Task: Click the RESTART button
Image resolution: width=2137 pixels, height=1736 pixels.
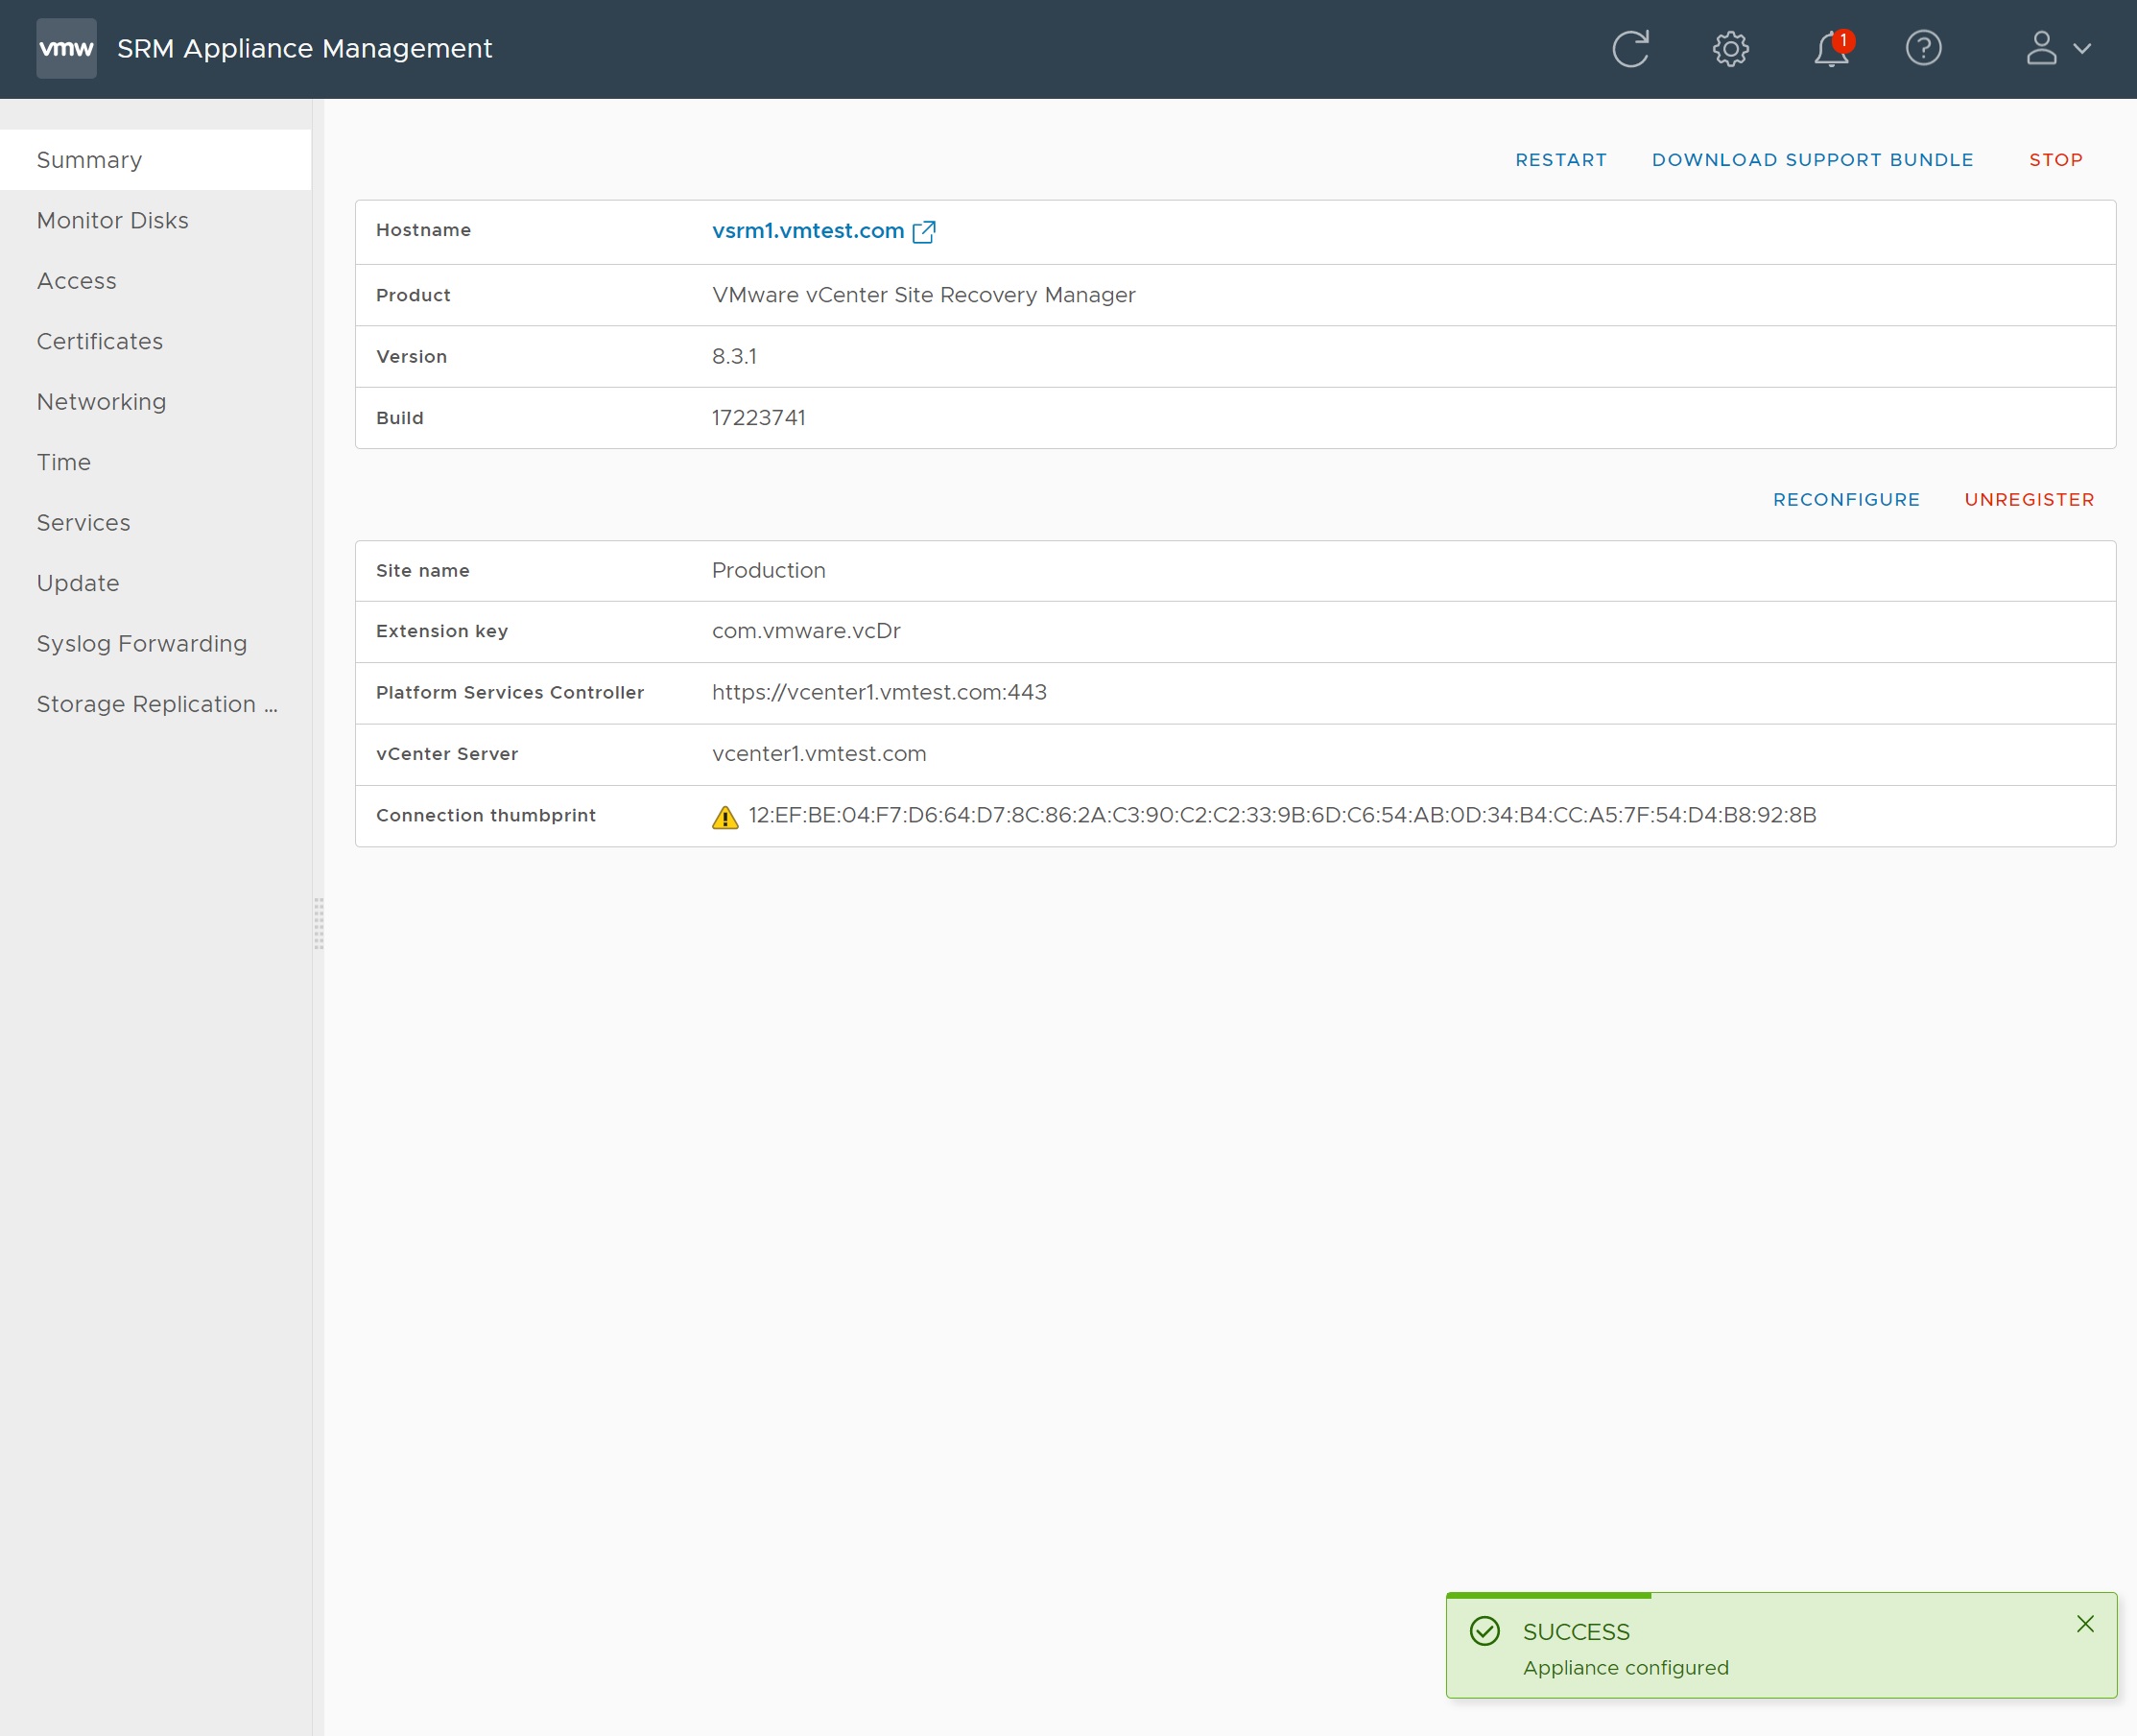Action: 1561,160
